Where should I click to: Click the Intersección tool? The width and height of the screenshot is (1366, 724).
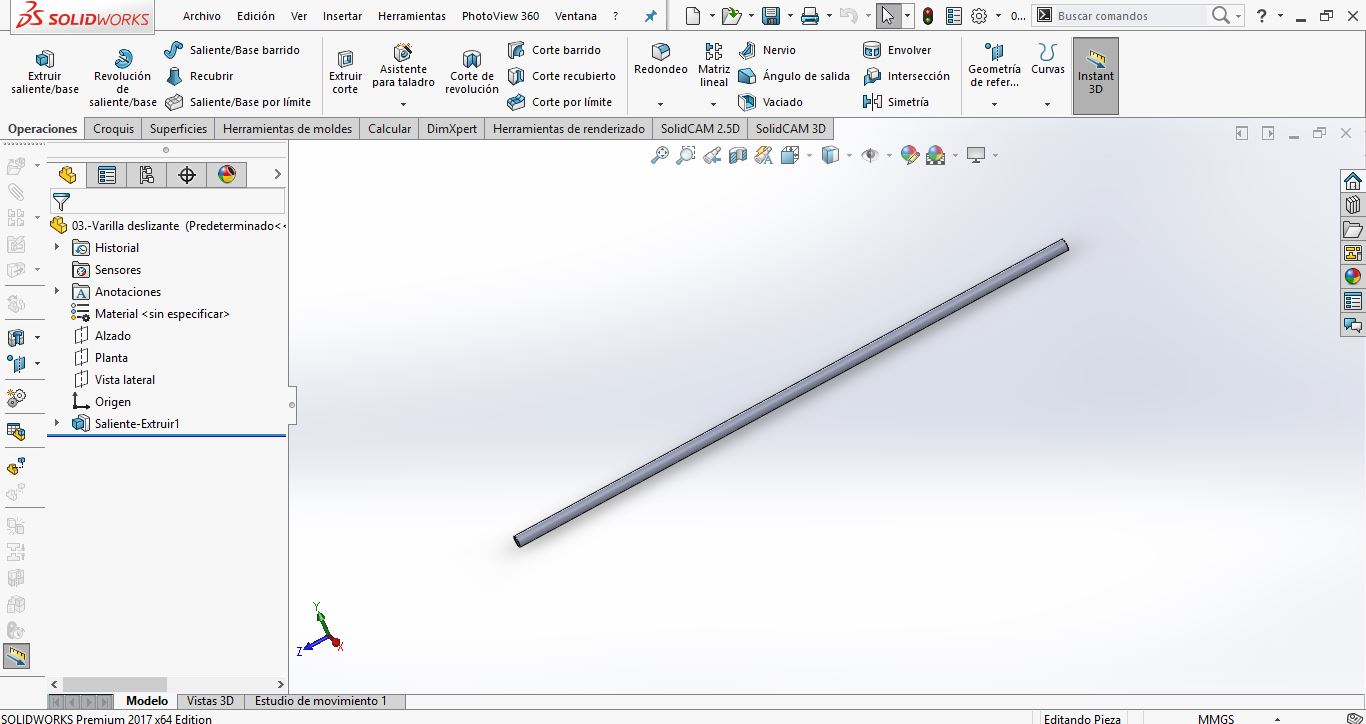click(906, 76)
